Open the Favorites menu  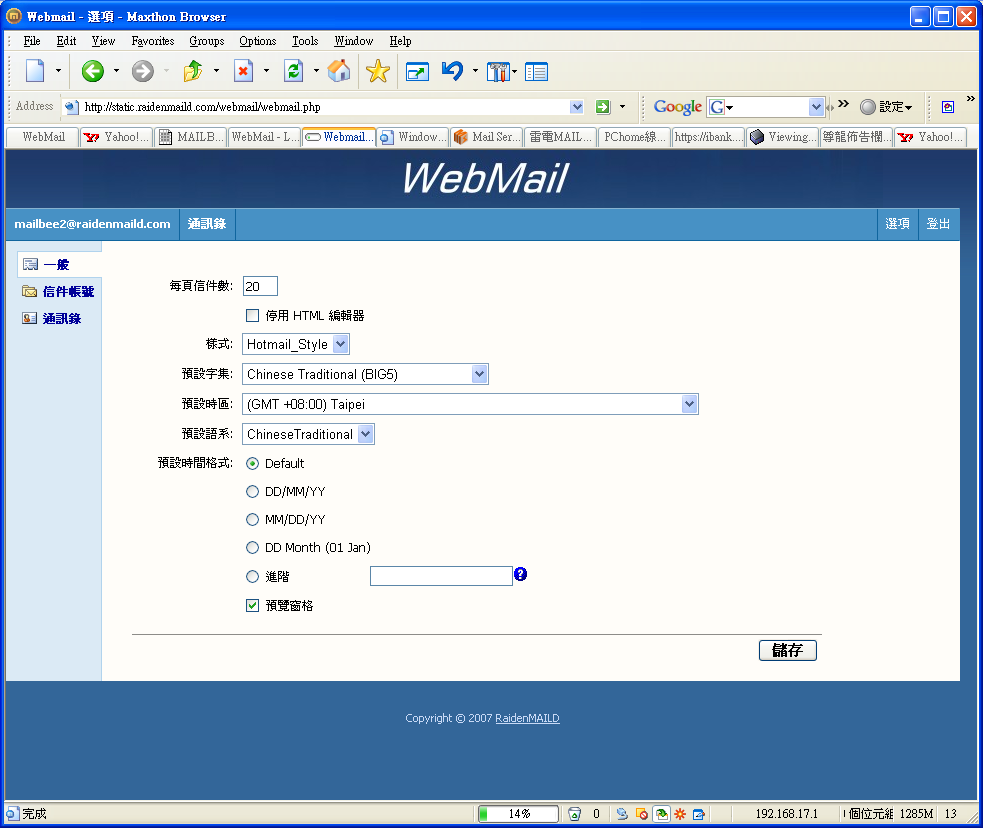153,41
